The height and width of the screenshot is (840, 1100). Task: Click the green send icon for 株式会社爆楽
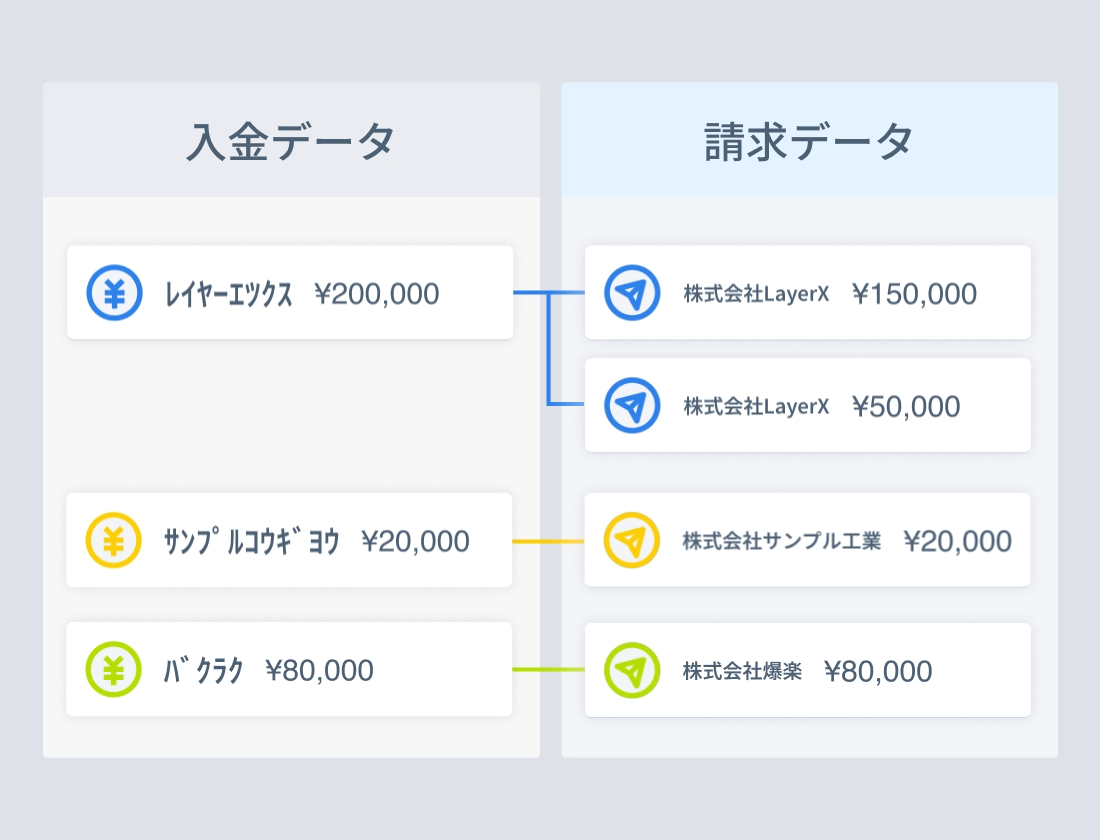(632, 670)
